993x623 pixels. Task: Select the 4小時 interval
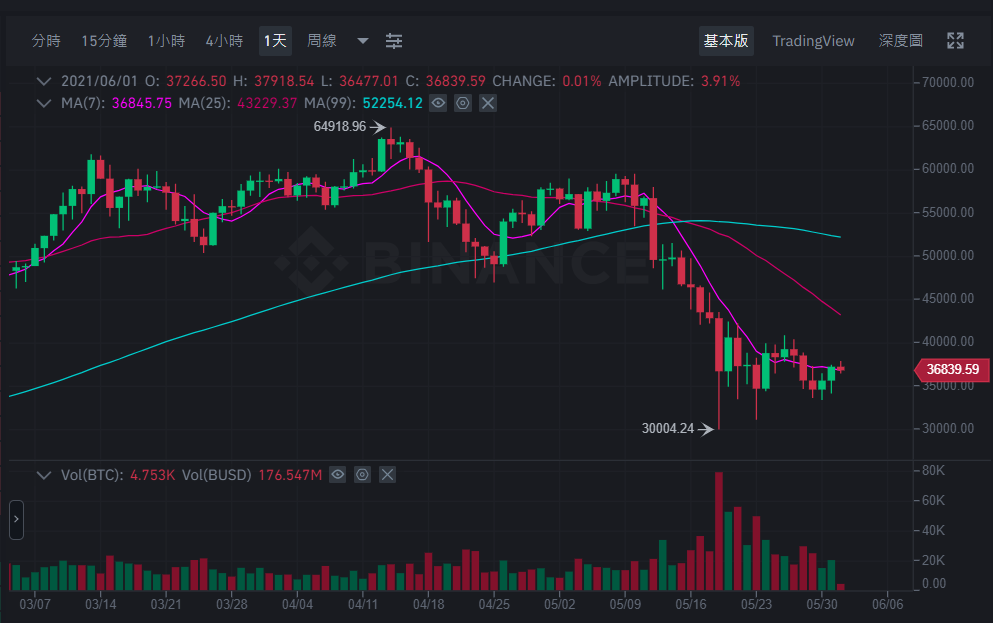224,41
